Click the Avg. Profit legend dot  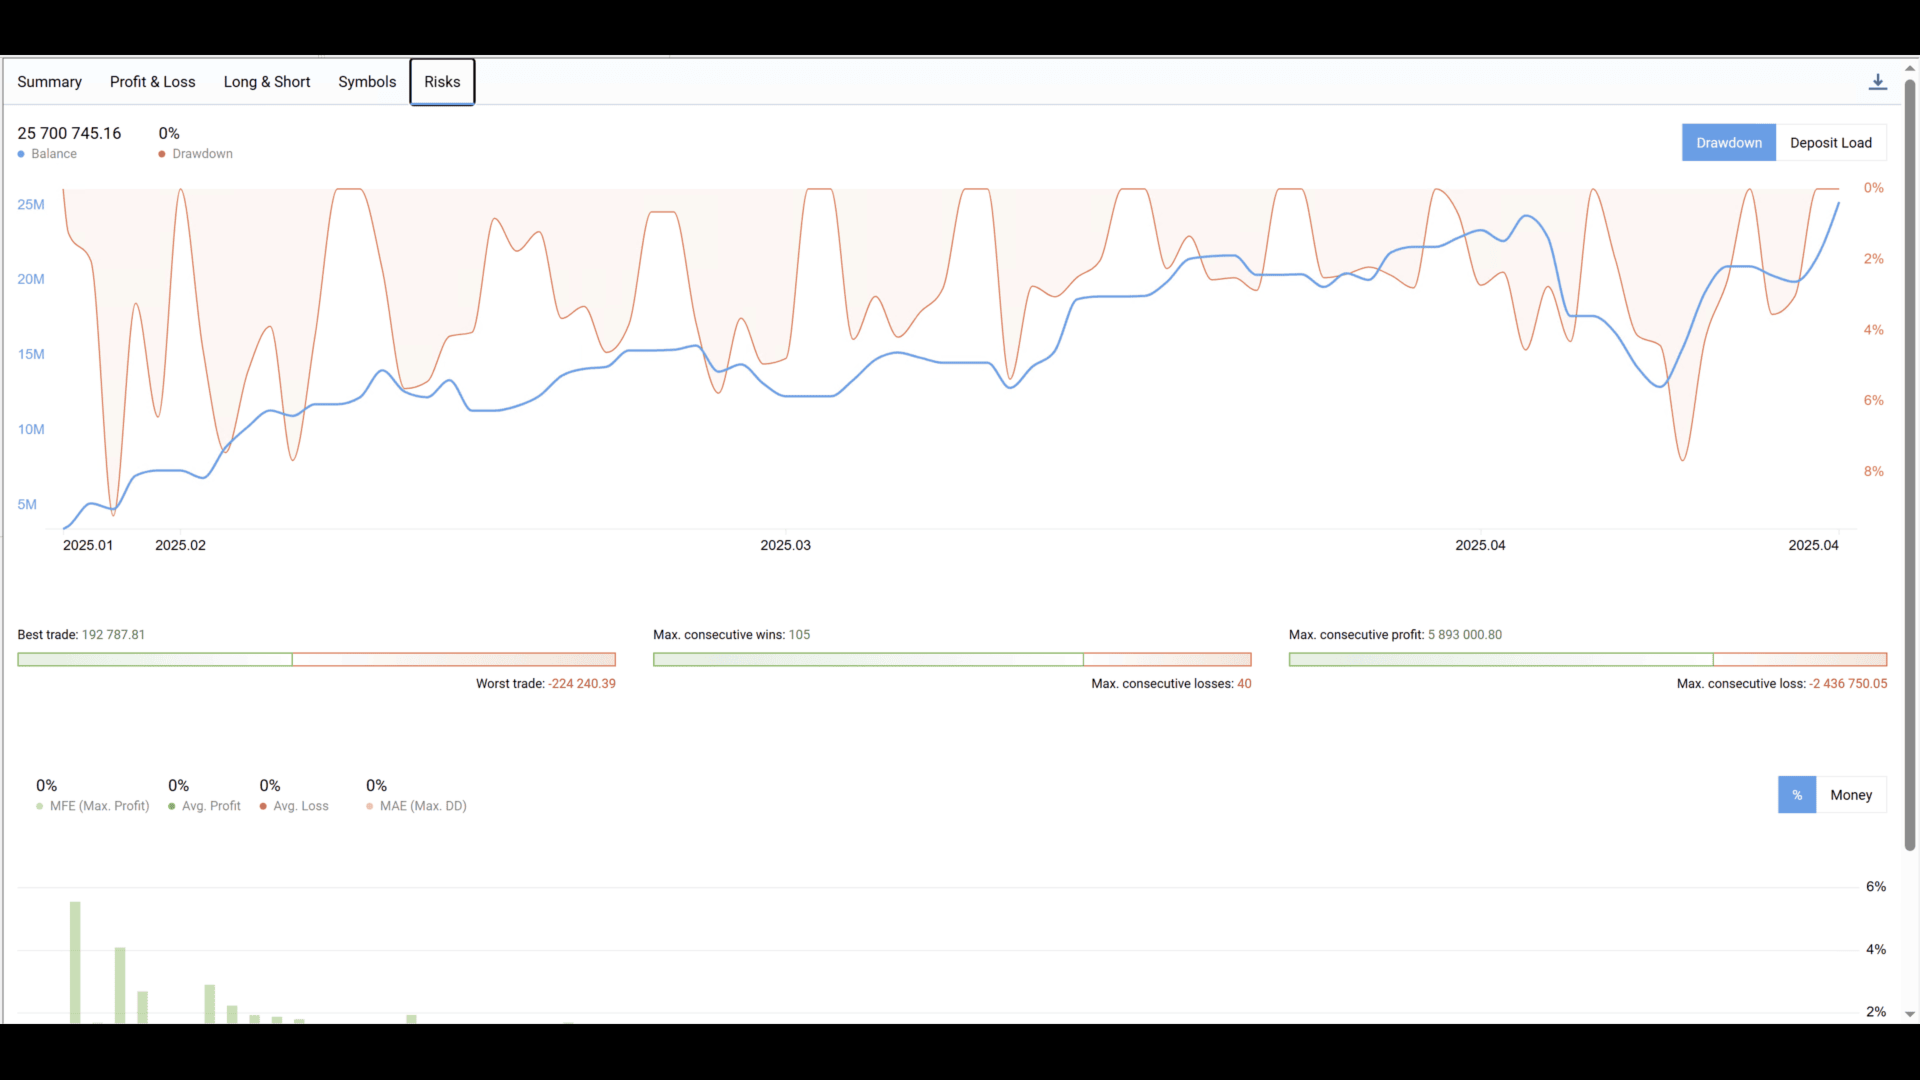click(172, 806)
